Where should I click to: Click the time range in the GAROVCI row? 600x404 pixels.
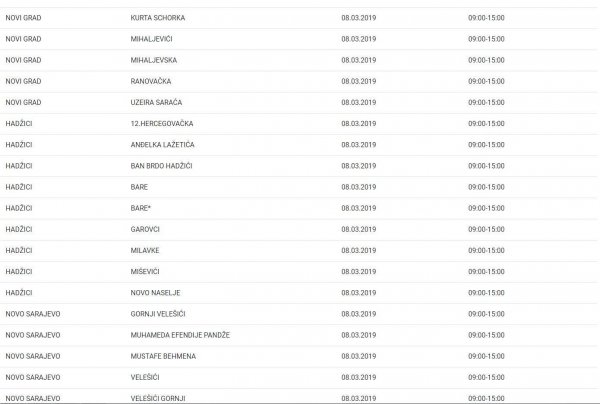tap(486, 229)
